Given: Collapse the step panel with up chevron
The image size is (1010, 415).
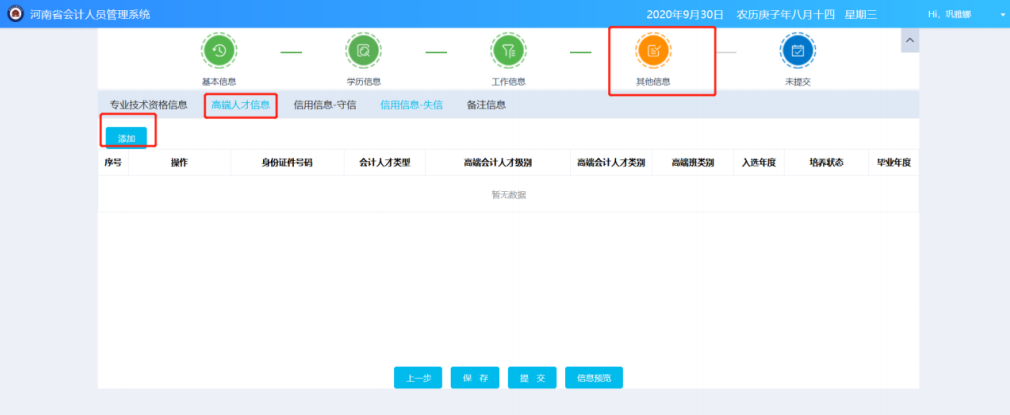Looking at the screenshot, I should pos(910,39).
